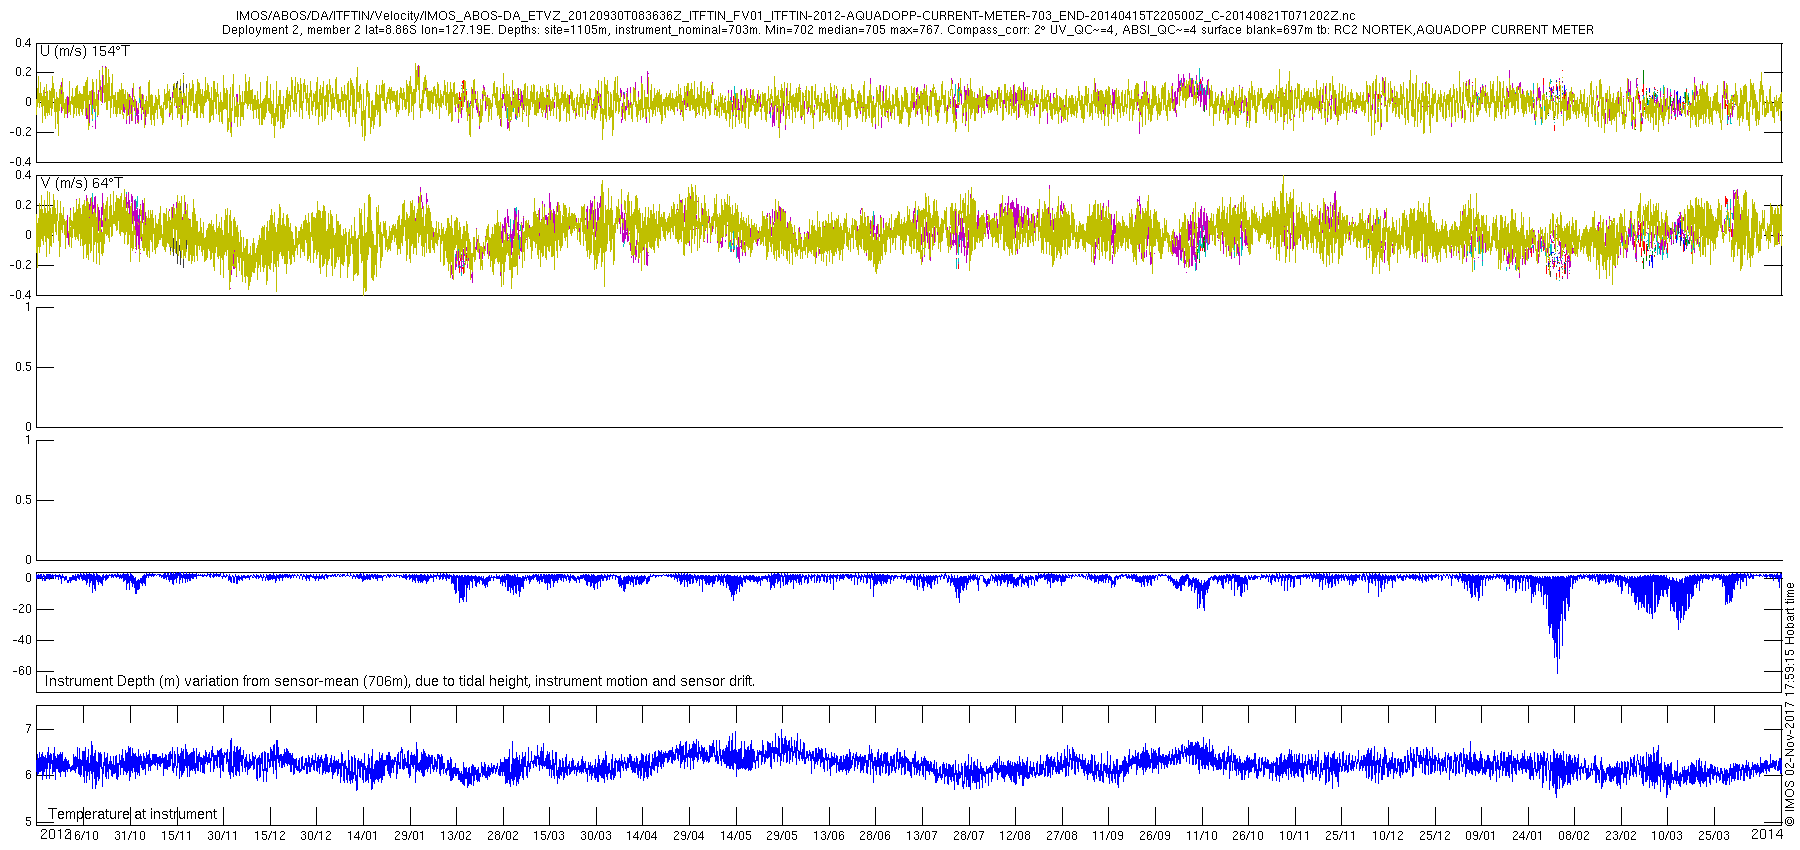The height and width of the screenshot is (850, 1800).
Task: Select date tick '30/12'
Action: click(316, 836)
